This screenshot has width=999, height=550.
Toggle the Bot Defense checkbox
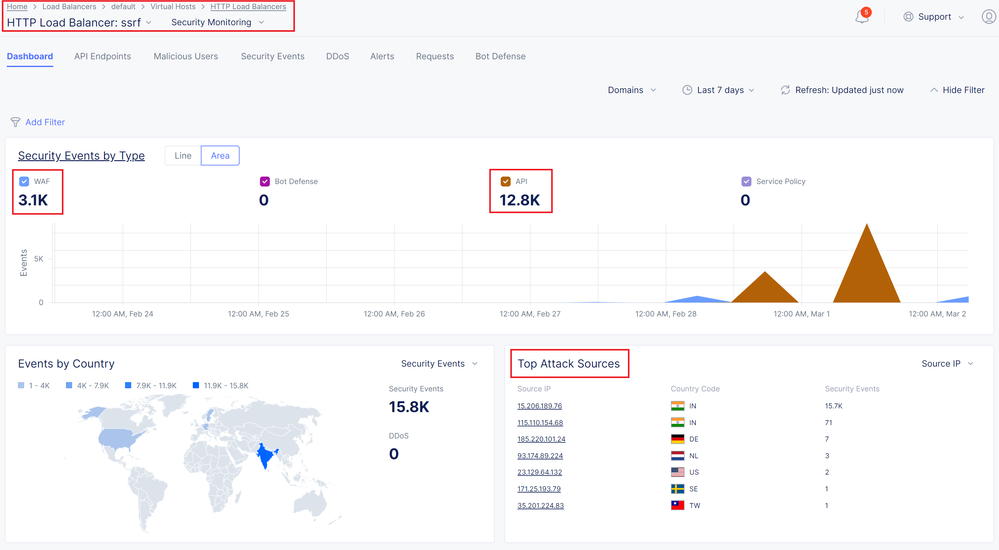pos(265,182)
